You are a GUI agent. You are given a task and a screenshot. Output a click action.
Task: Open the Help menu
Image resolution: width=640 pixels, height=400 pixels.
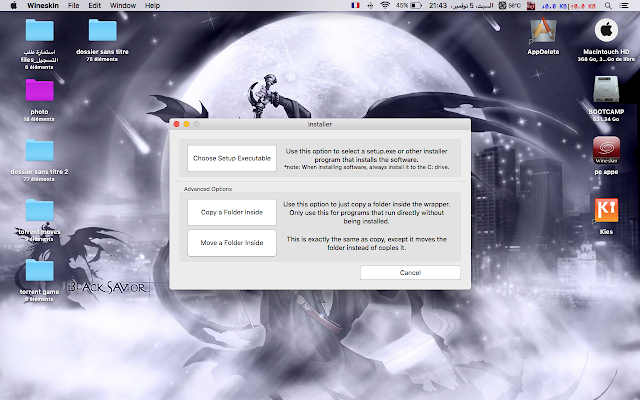(x=152, y=6)
